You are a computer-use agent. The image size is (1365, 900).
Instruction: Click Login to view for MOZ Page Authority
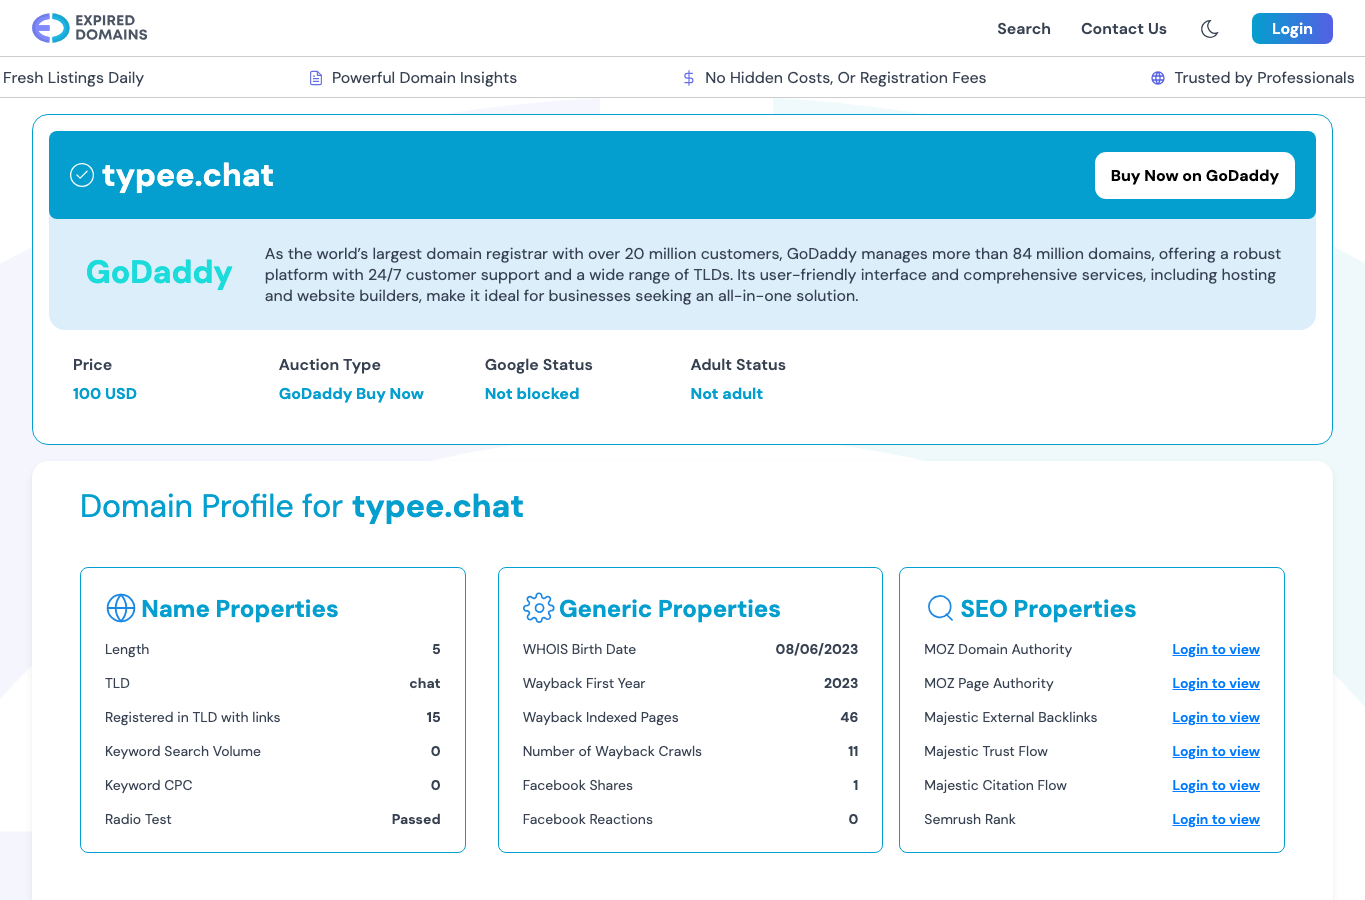pyautogui.click(x=1216, y=684)
